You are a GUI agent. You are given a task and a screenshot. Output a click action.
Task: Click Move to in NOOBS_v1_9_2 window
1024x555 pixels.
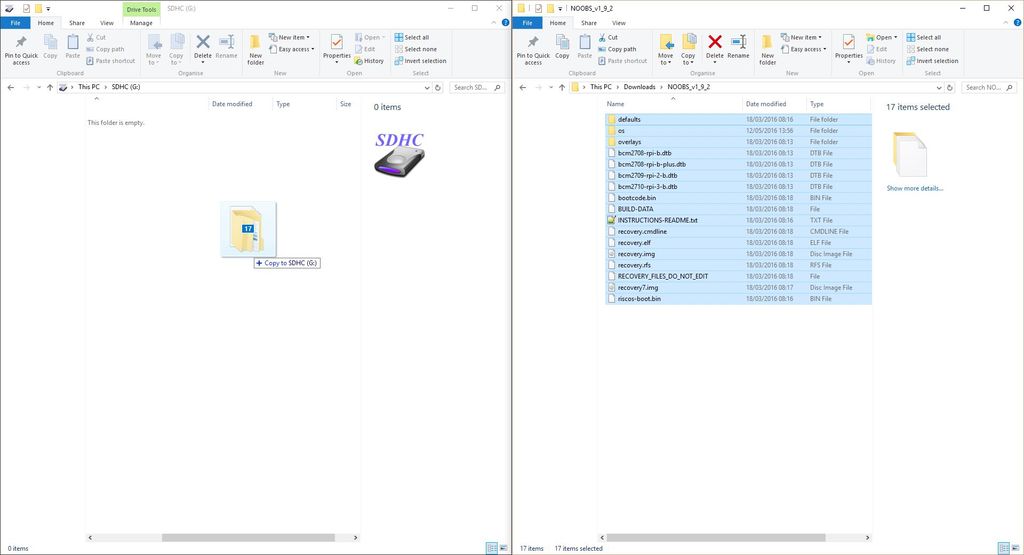point(665,49)
